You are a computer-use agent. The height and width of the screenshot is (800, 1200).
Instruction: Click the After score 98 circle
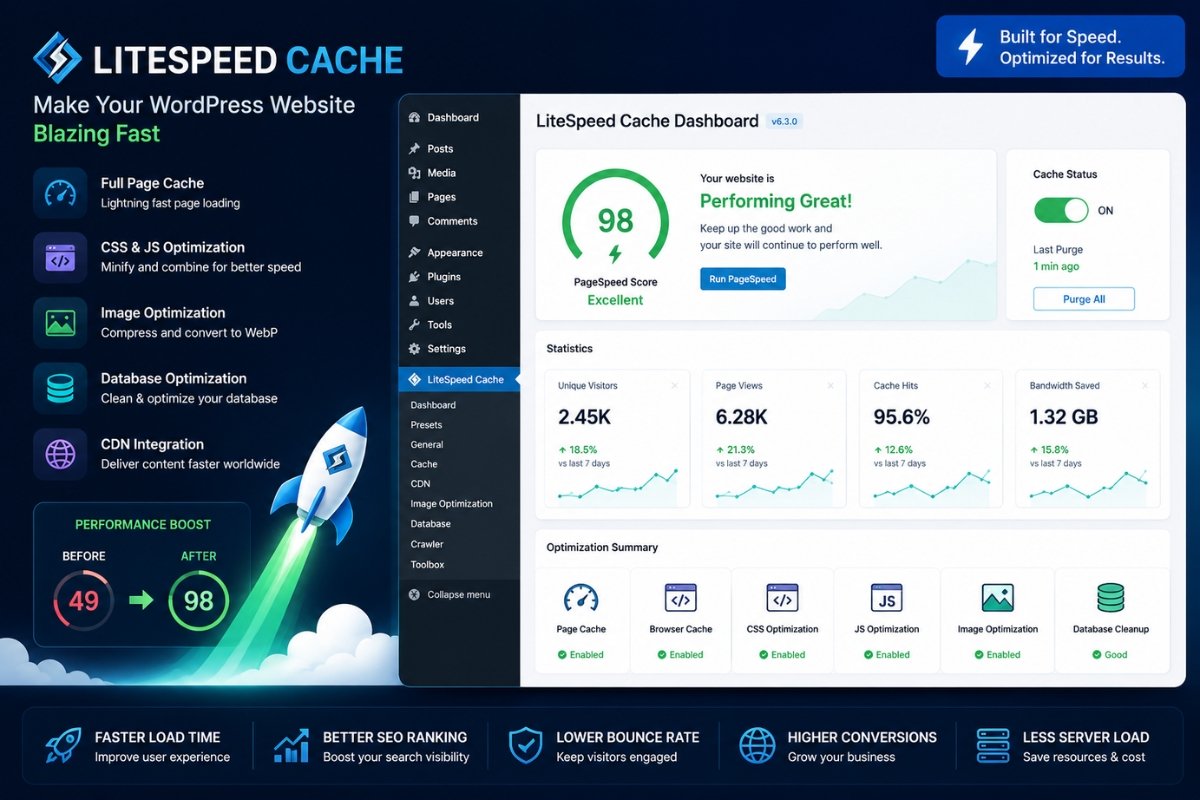(199, 600)
